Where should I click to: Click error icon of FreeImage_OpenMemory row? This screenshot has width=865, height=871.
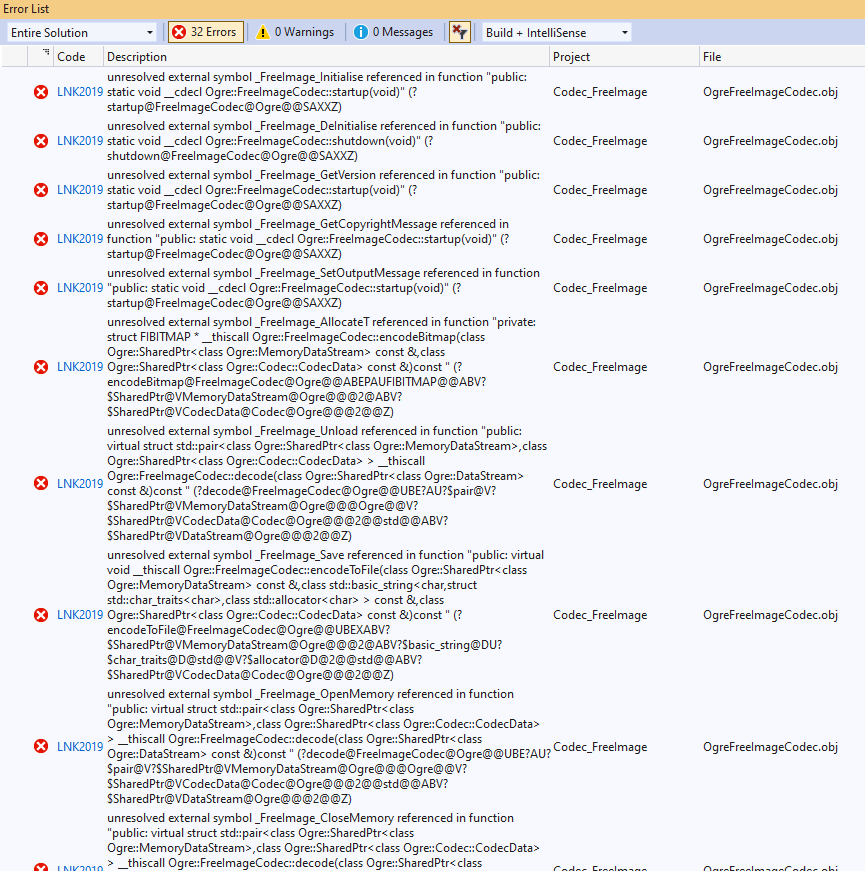click(x=41, y=746)
